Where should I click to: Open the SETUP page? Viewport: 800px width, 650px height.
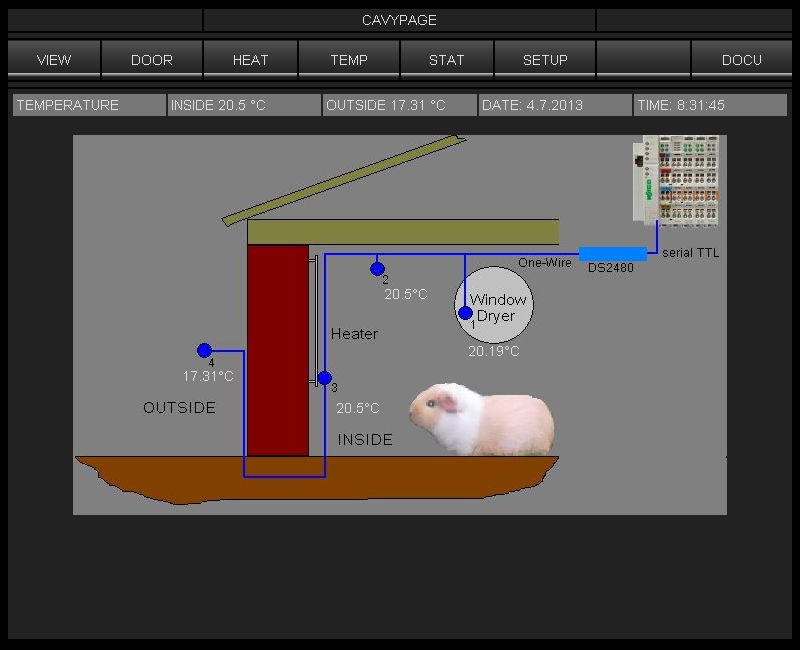click(545, 60)
